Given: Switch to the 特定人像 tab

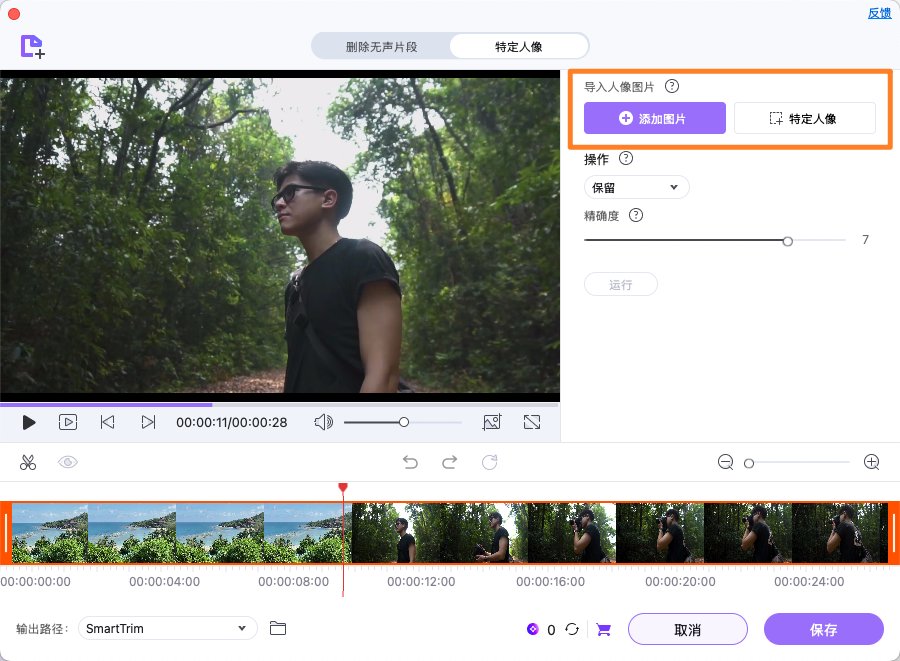Looking at the screenshot, I should click(517, 45).
